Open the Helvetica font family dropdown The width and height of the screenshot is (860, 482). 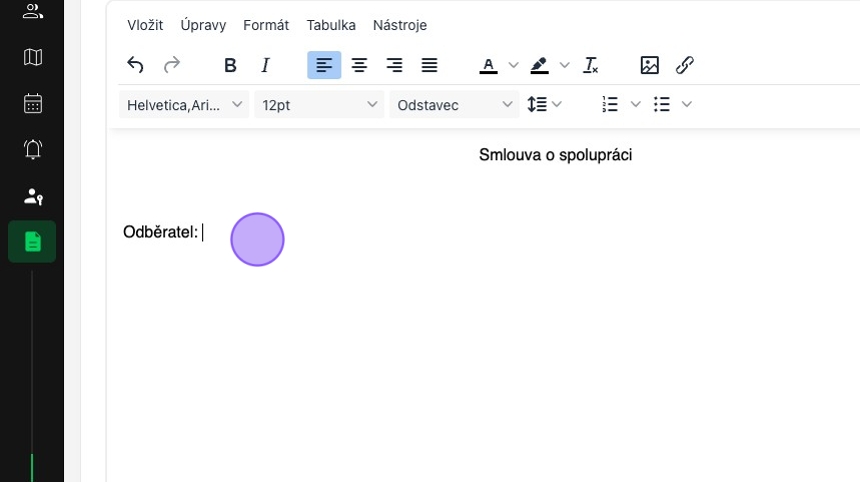(x=184, y=105)
